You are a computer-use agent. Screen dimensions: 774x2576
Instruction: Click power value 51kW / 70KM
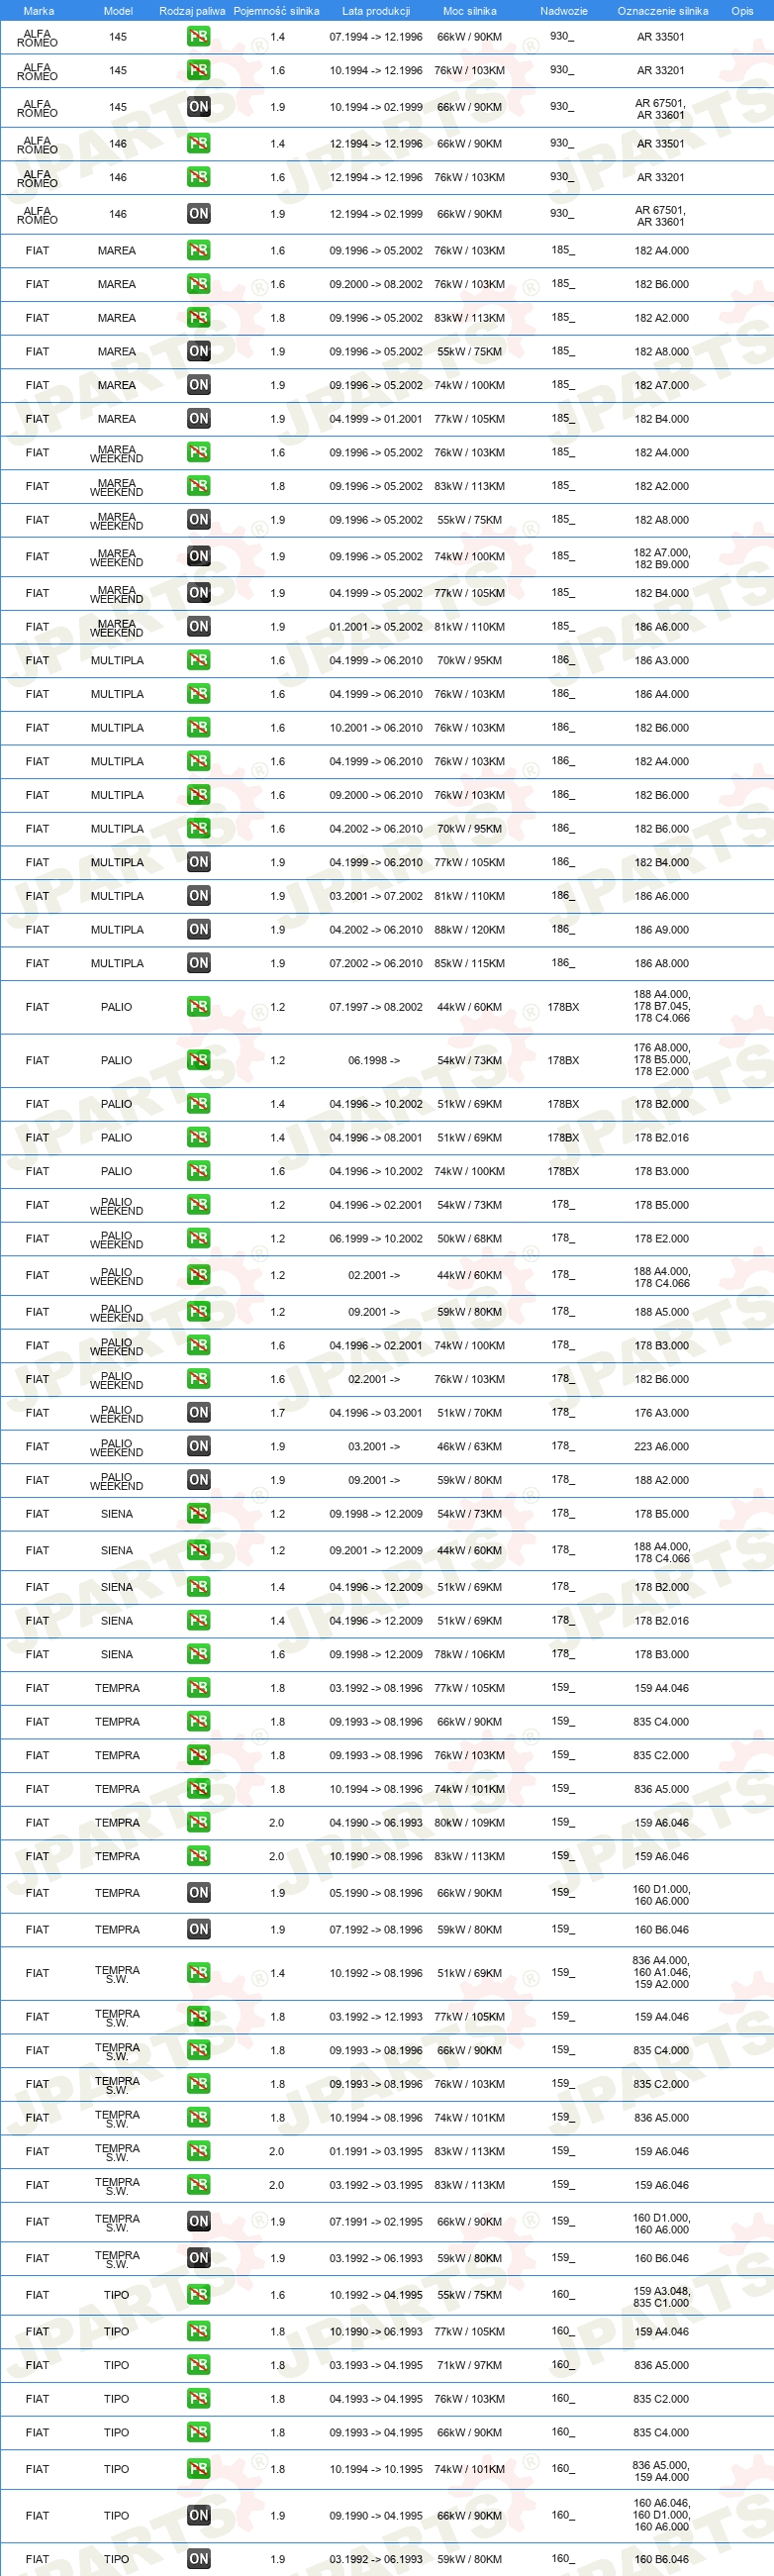coord(470,1414)
